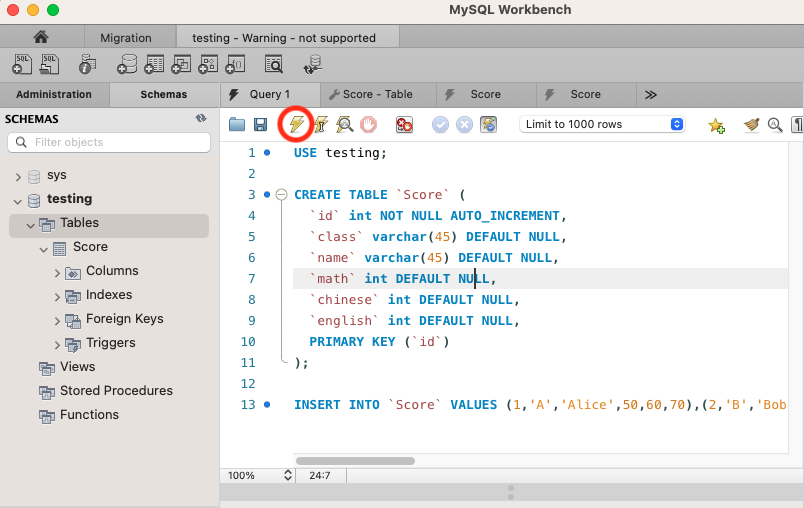Select Functions in the schema tree
Viewport: 804px width, 508px height.
click(x=89, y=415)
